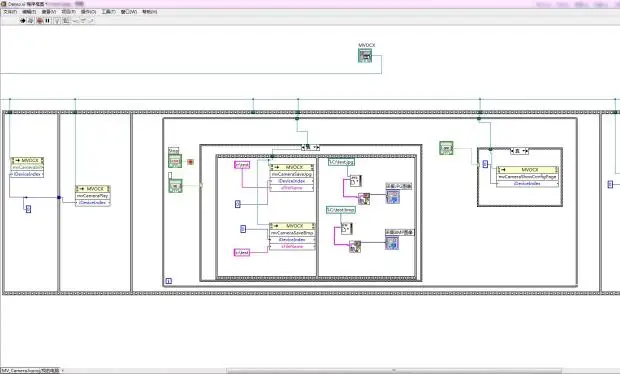This screenshot has height=374, width=620.
Task: Select pink string constant wired to mvCameraSaveJpg
Action: click(242, 165)
